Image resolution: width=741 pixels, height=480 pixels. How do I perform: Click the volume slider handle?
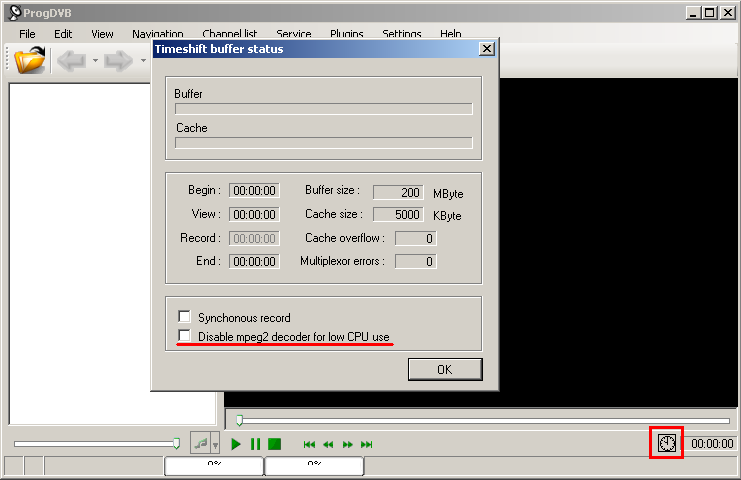click(176, 442)
